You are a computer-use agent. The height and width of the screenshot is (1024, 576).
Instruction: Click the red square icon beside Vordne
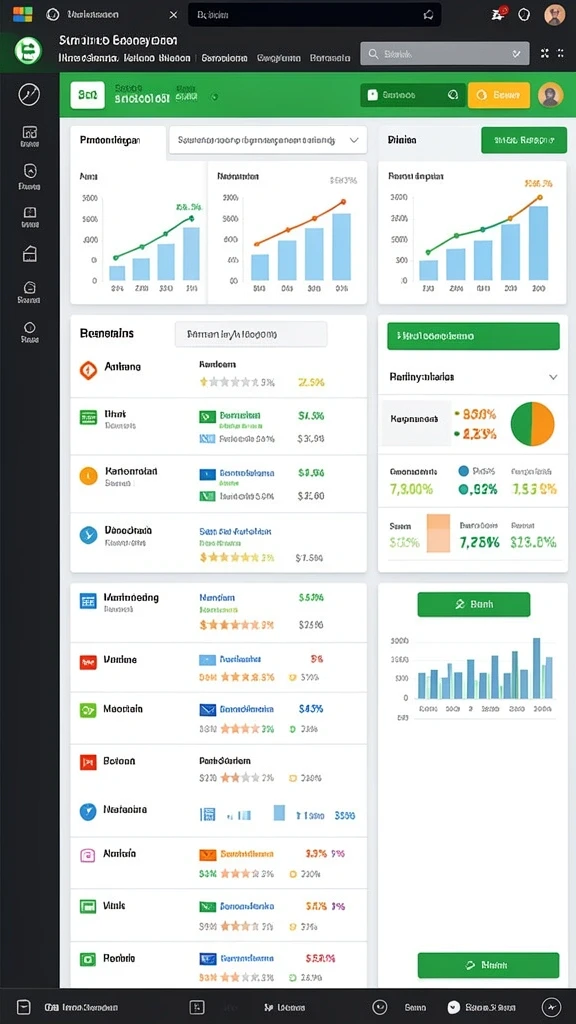[88, 662]
